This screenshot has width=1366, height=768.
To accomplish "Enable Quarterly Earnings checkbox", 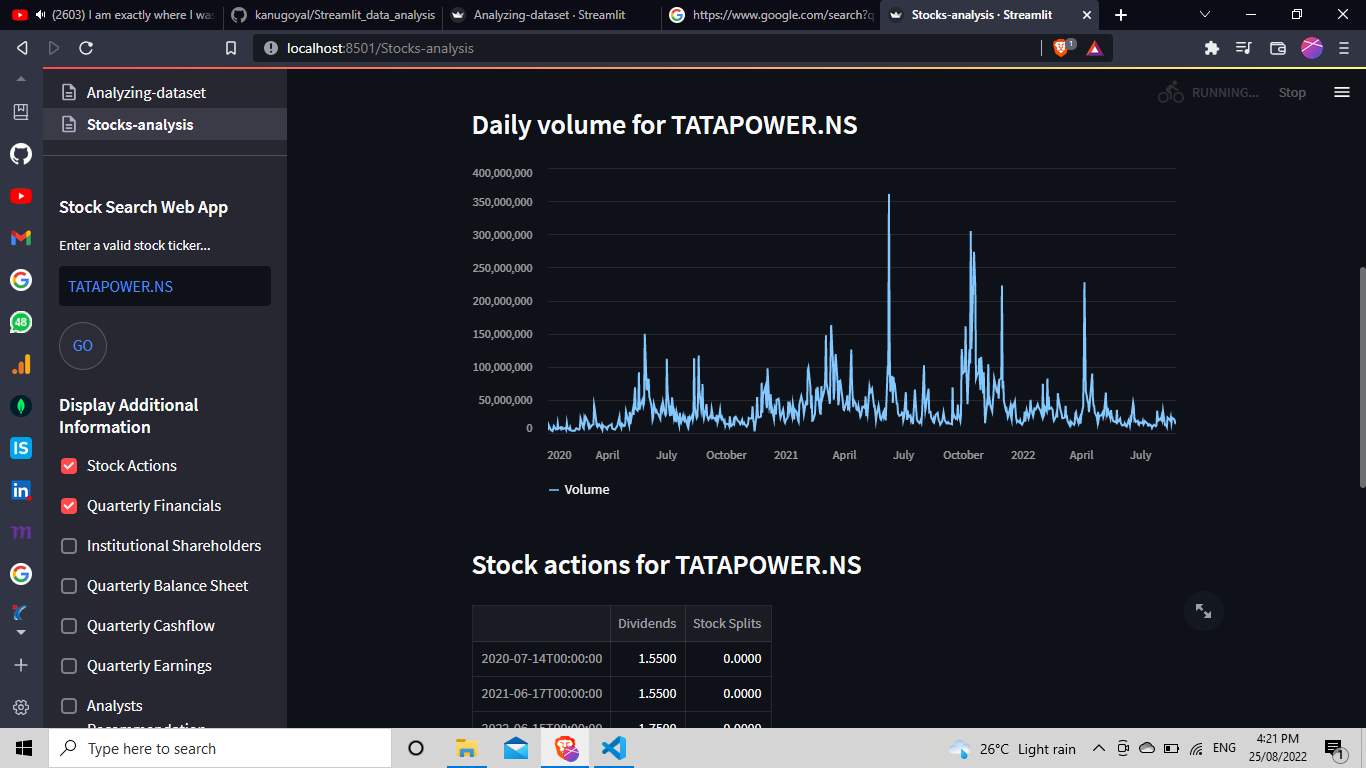I will click(69, 666).
